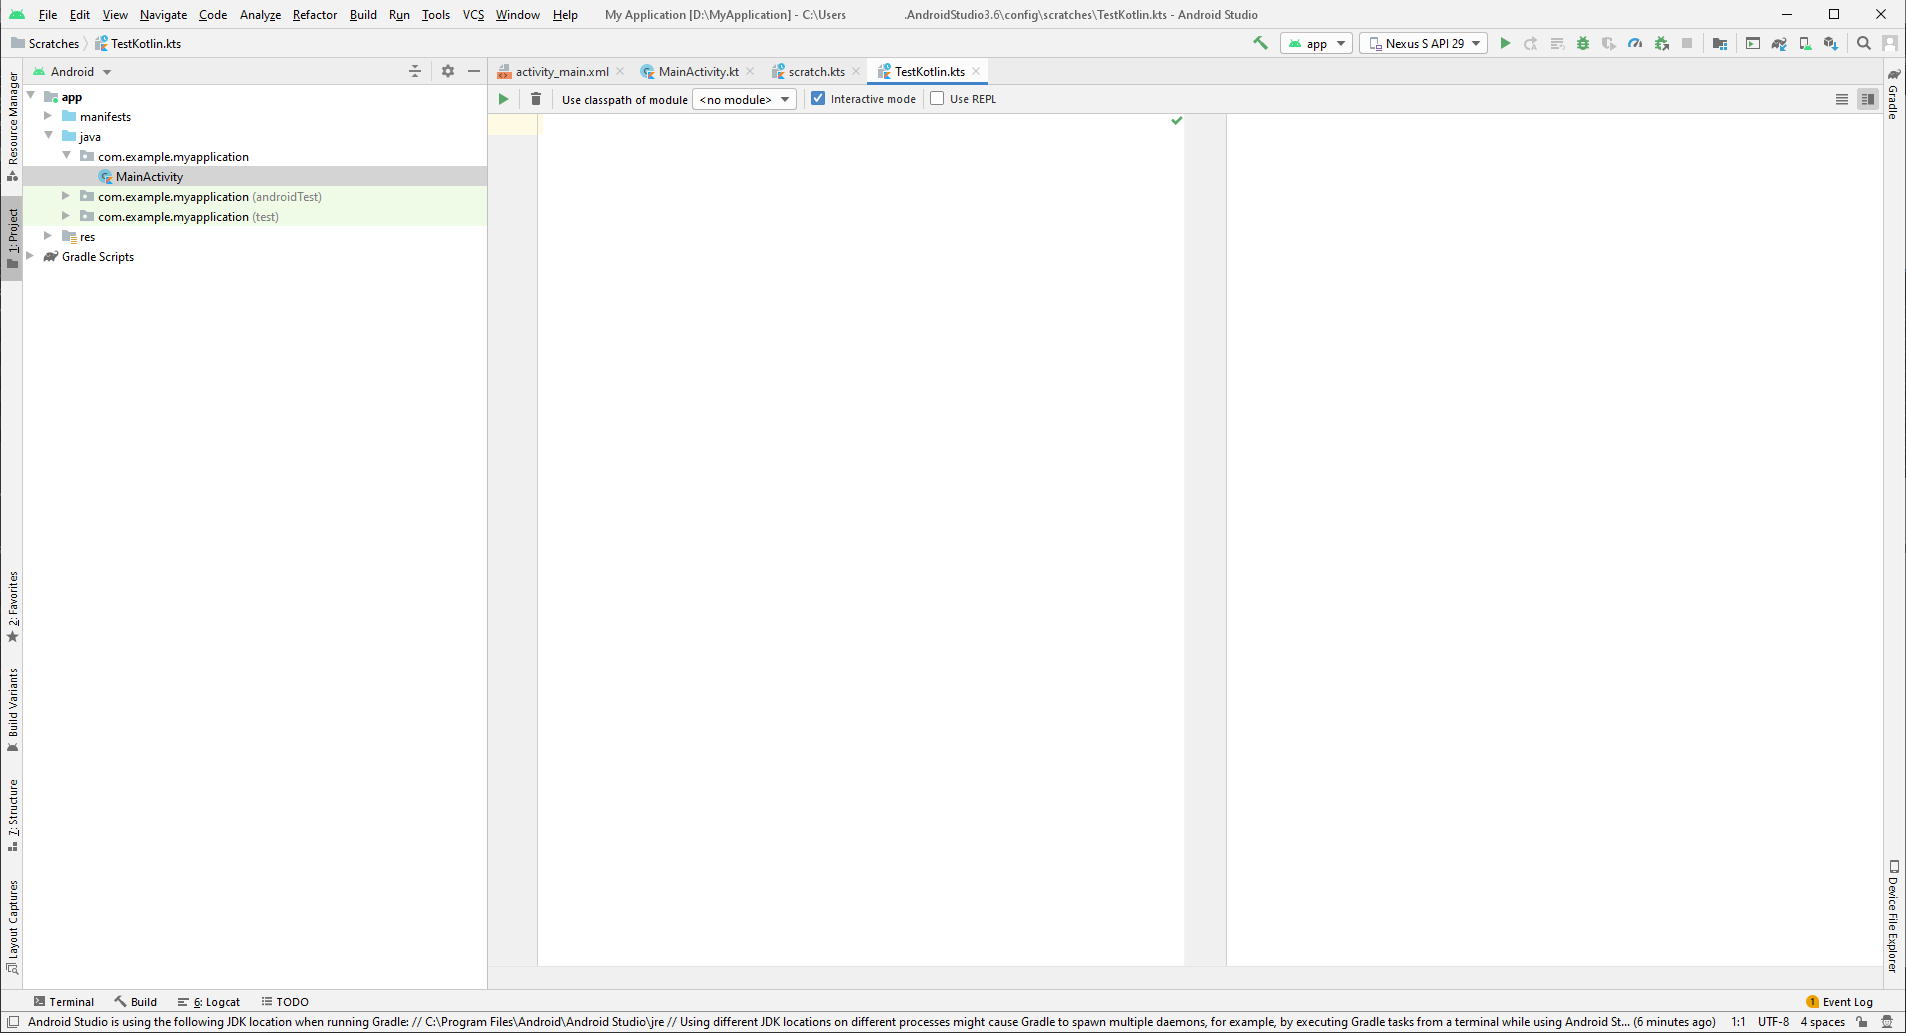The height and width of the screenshot is (1033, 1906).
Task: Expand the res folder in project tree
Action: [48, 236]
